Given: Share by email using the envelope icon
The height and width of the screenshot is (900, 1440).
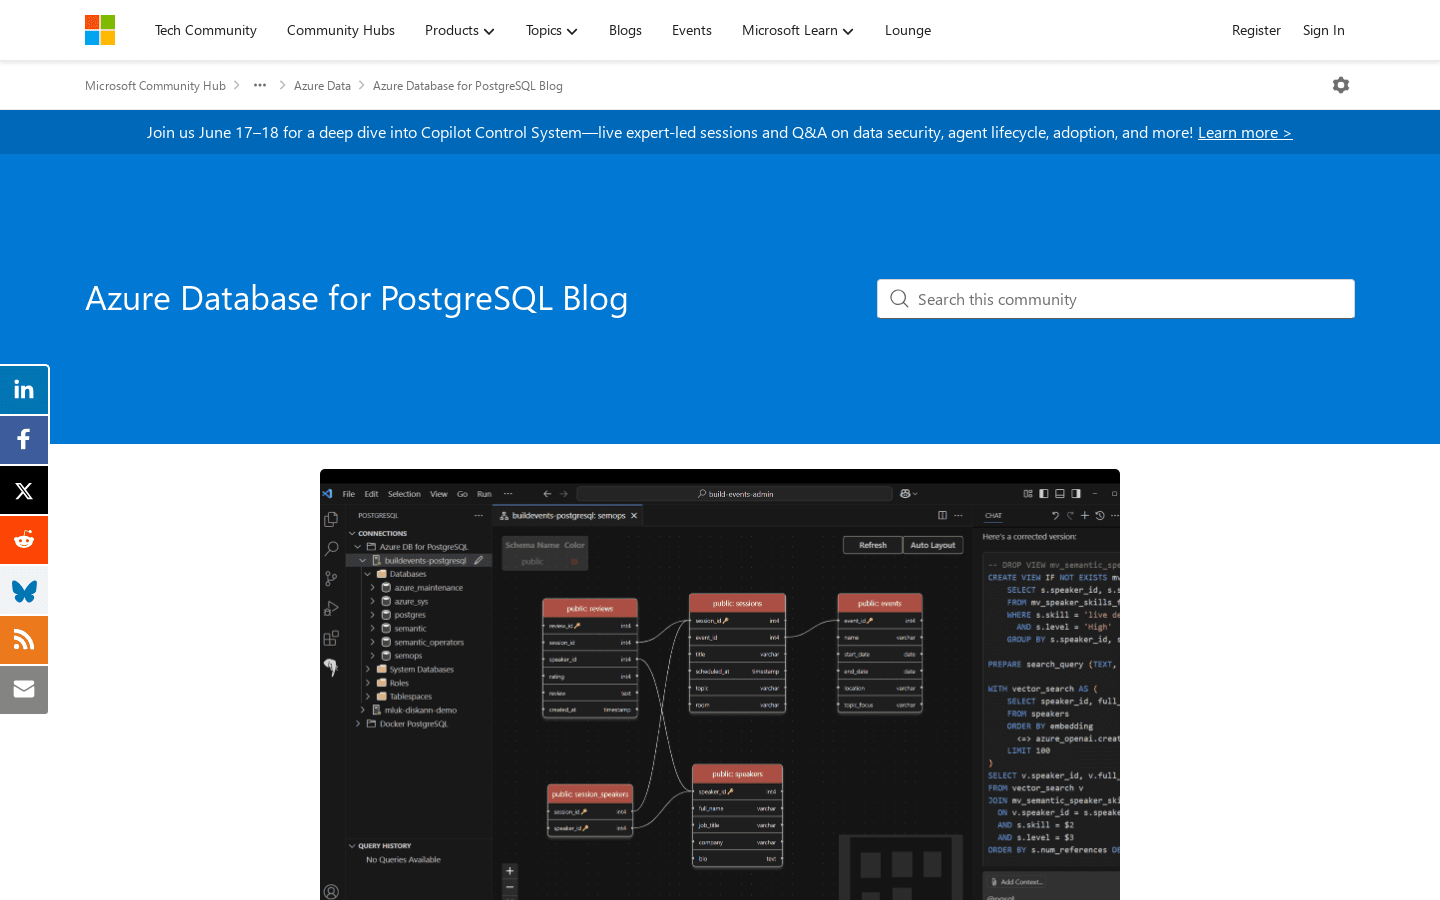Looking at the screenshot, I should coord(24,690).
